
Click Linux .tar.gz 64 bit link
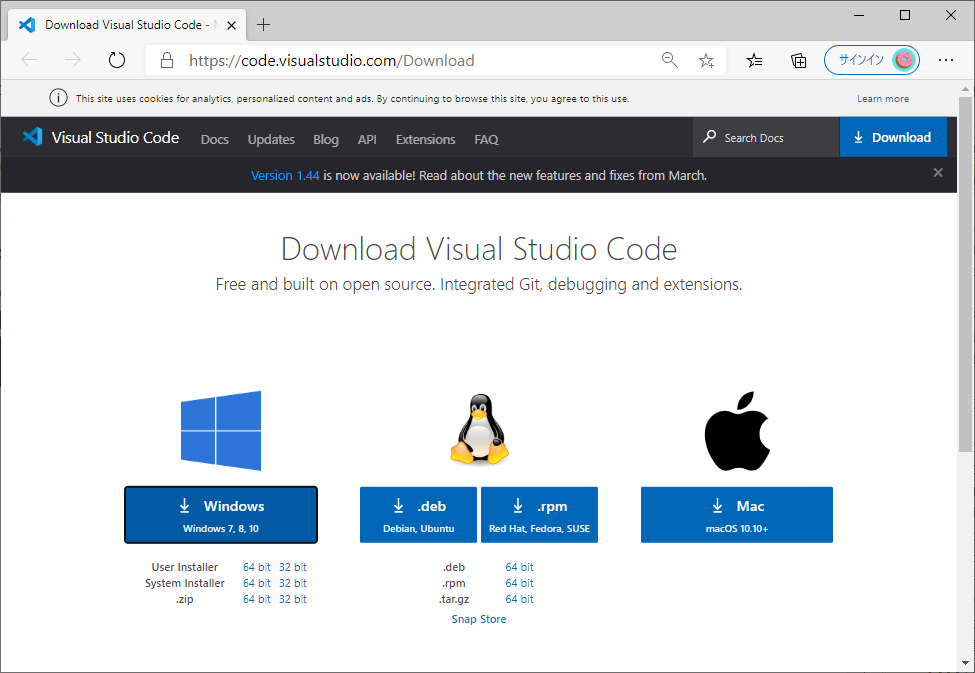click(x=519, y=600)
